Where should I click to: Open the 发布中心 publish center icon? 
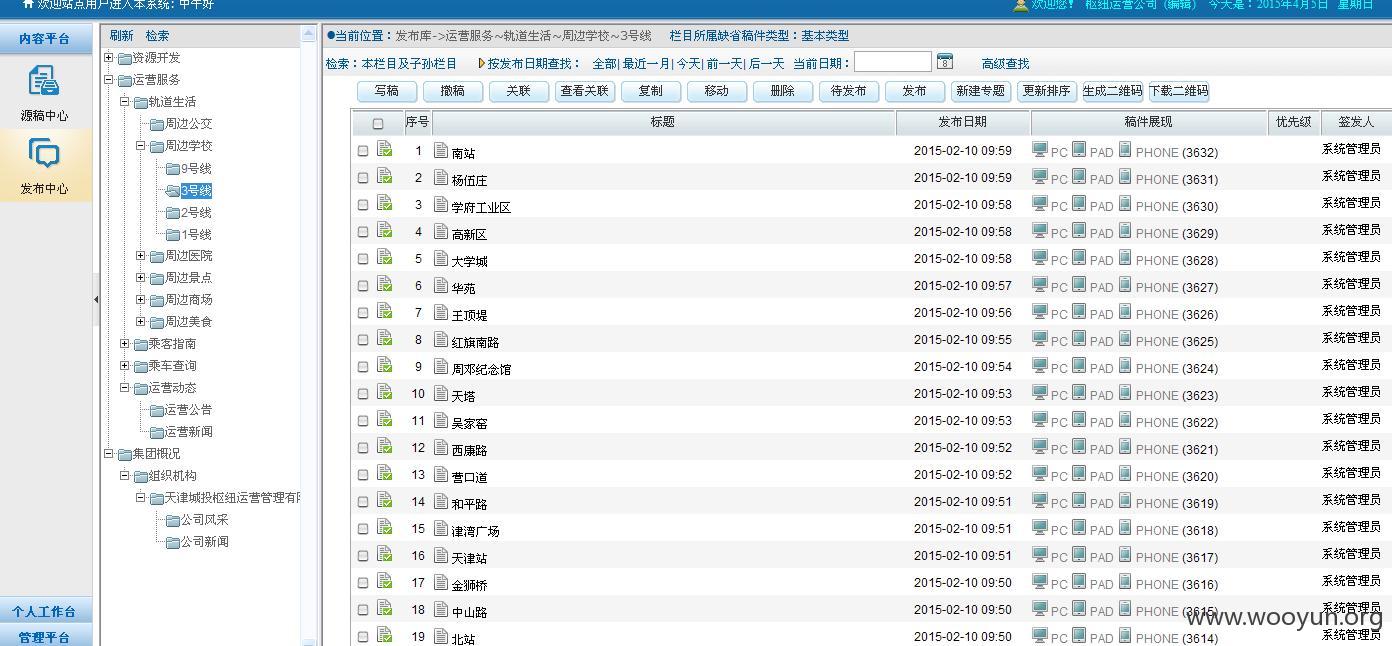coord(44,154)
